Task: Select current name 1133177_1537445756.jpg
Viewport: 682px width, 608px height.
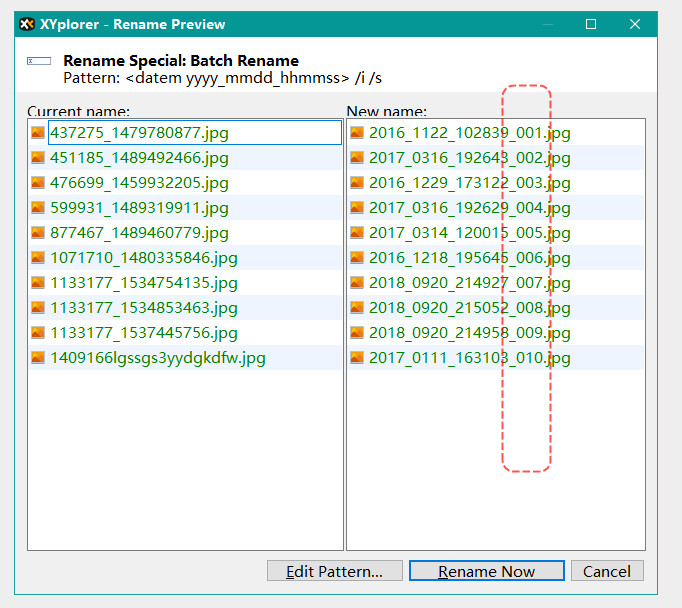Action: 144,332
